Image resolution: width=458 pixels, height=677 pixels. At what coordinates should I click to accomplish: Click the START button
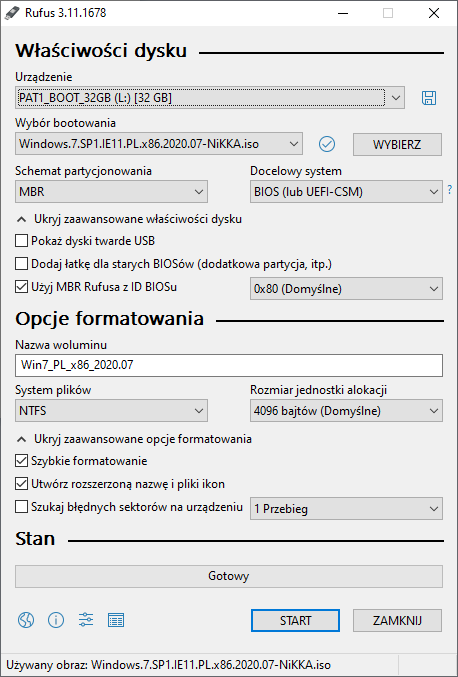click(x=295, y=620)
